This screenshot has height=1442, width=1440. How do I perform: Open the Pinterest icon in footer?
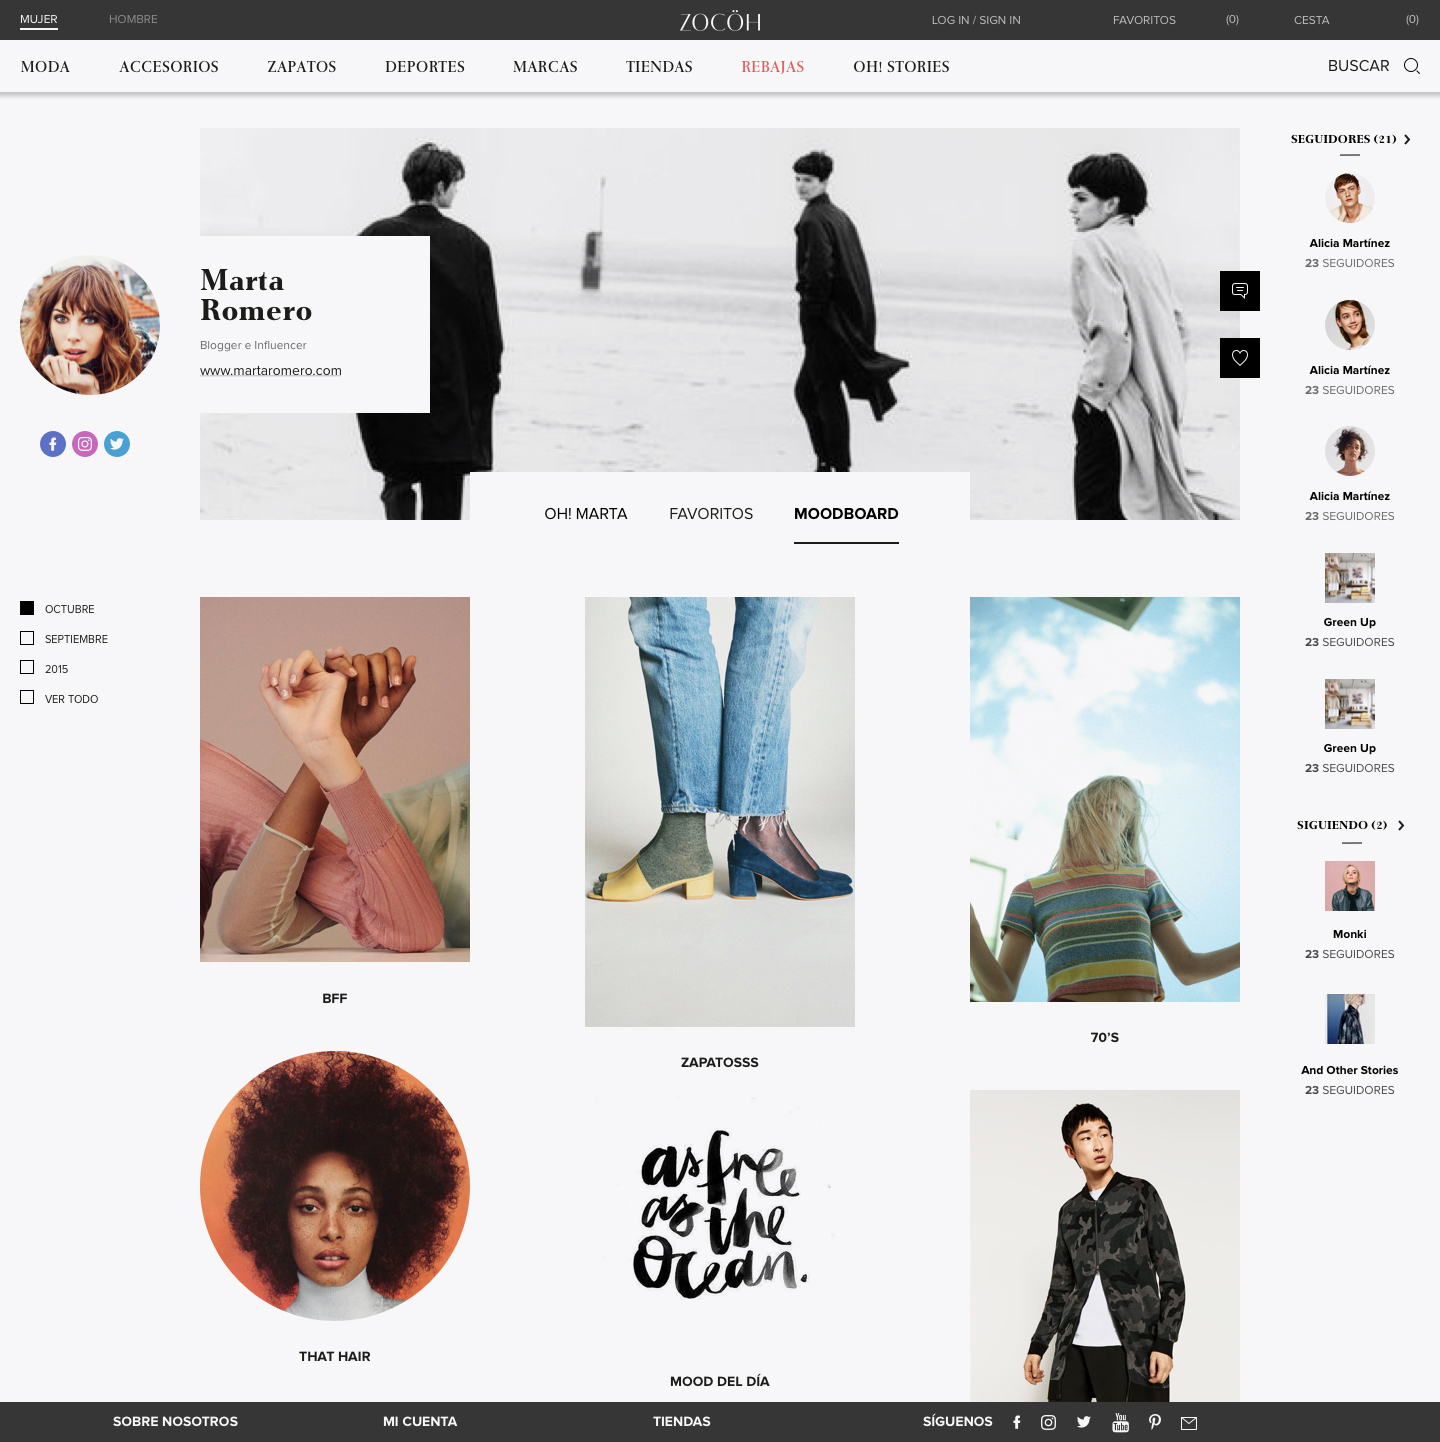[x=1155, y=1422]
